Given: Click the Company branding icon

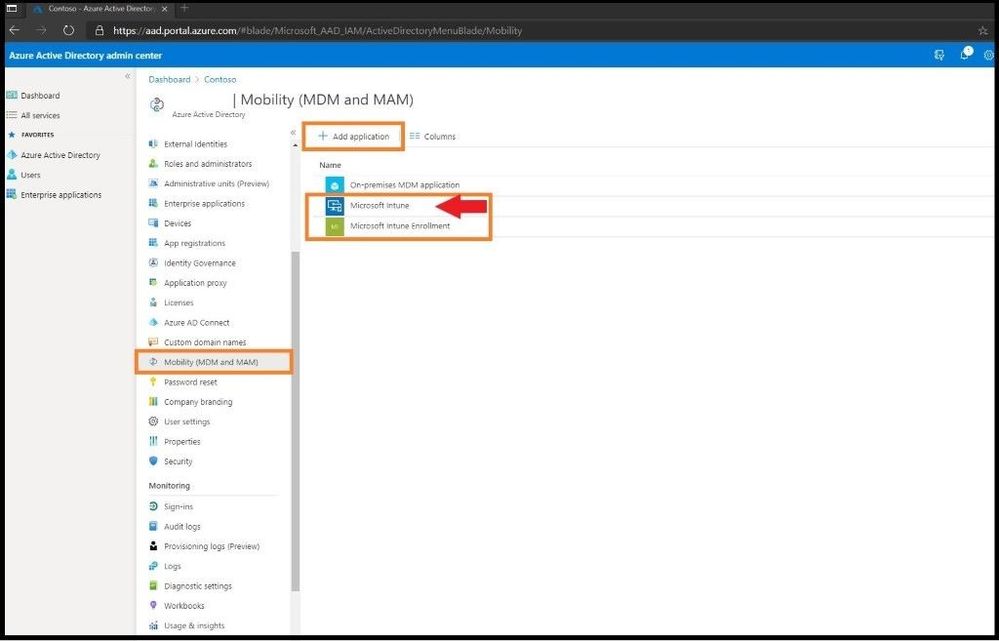Looking at the screenshot, I should (x=153, y=401).
